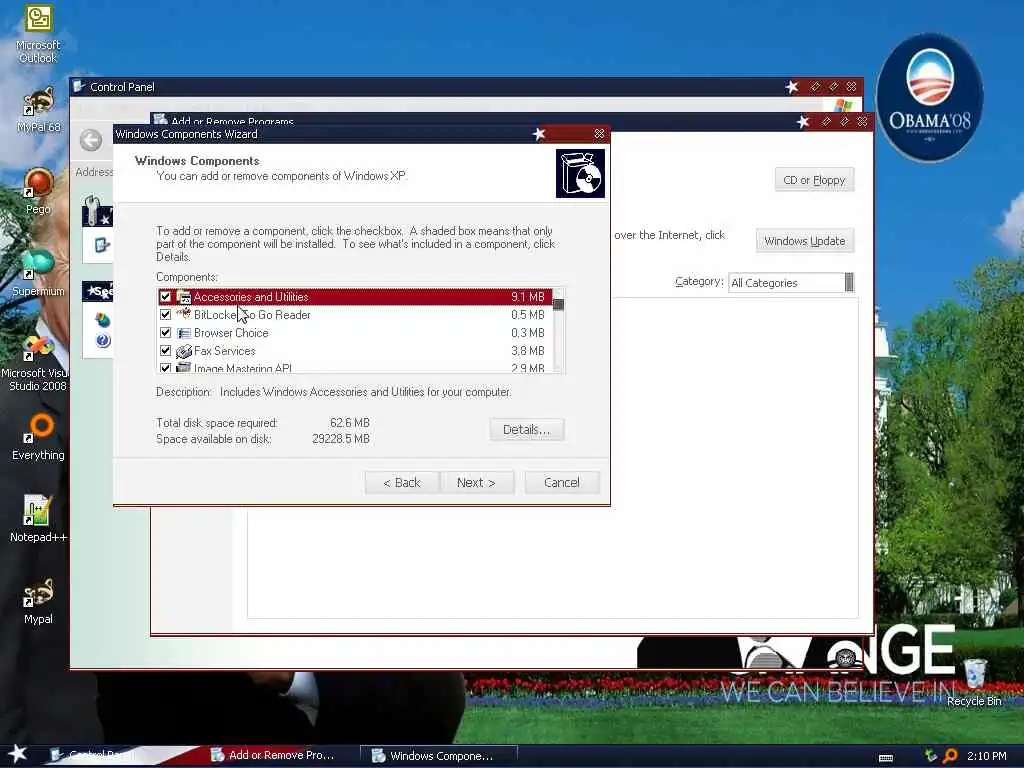Screen dimensions: 1024x768
Task: Click the Next button in the wizard
Action: [477, 483]
